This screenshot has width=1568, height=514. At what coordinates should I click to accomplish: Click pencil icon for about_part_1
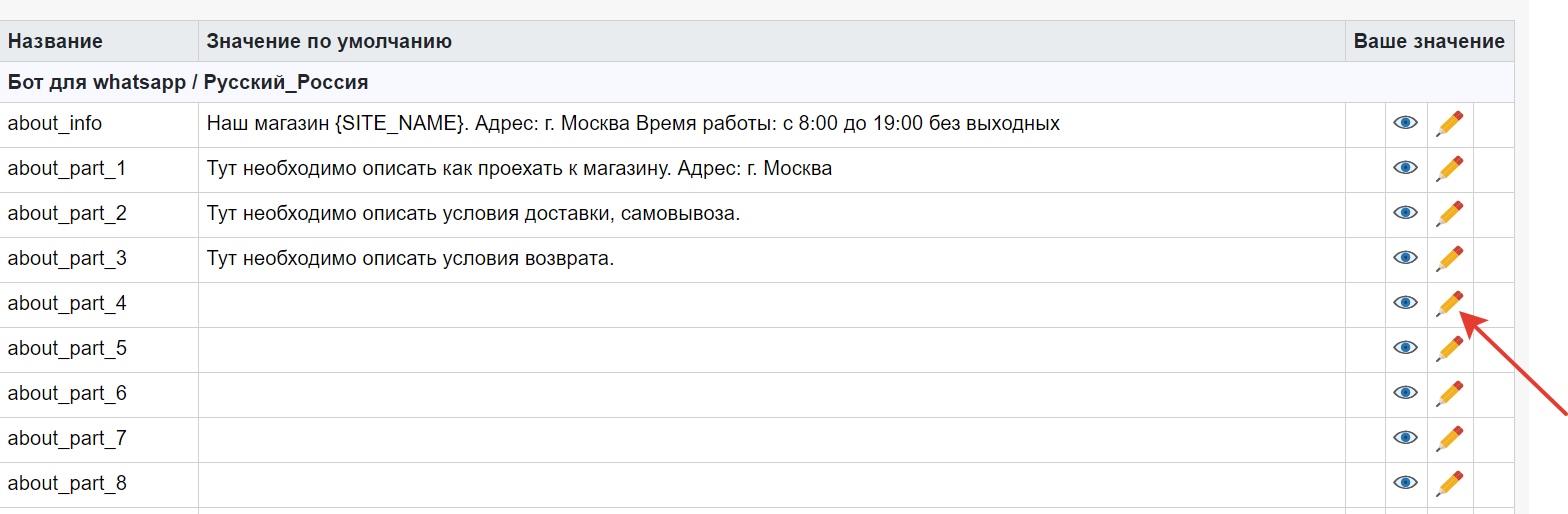(x=1449, y=168)
